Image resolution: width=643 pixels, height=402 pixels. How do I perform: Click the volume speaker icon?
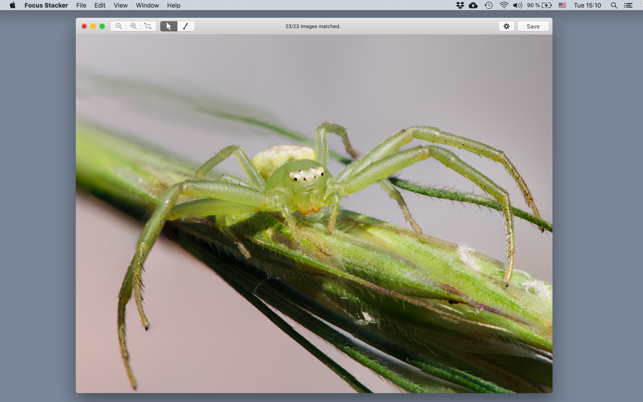coord(517,5)
